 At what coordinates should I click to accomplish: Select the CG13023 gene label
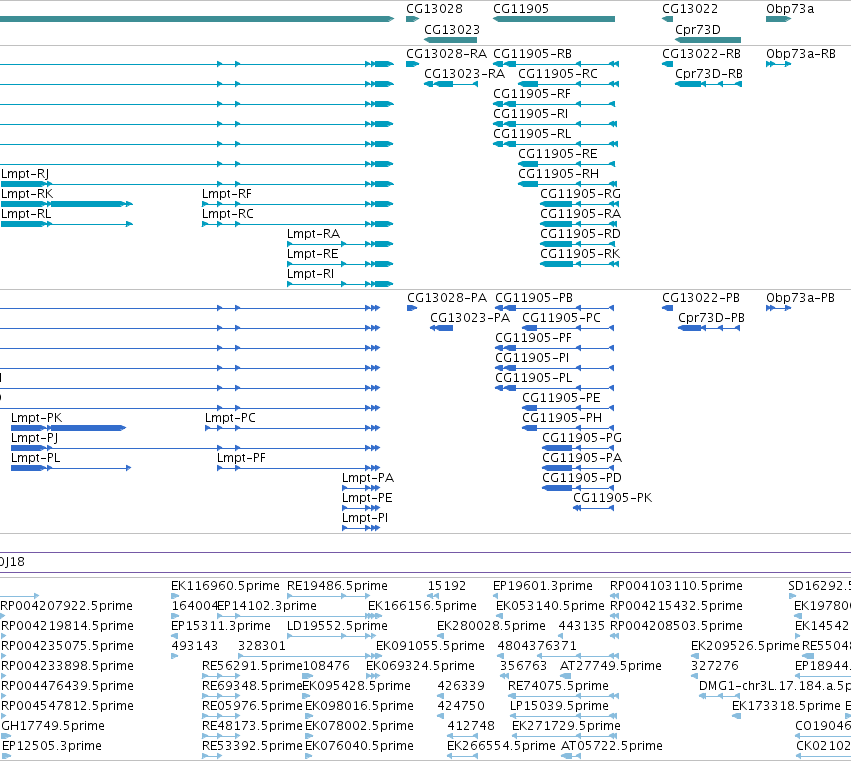pyautogui.click(x=452, y=29)
